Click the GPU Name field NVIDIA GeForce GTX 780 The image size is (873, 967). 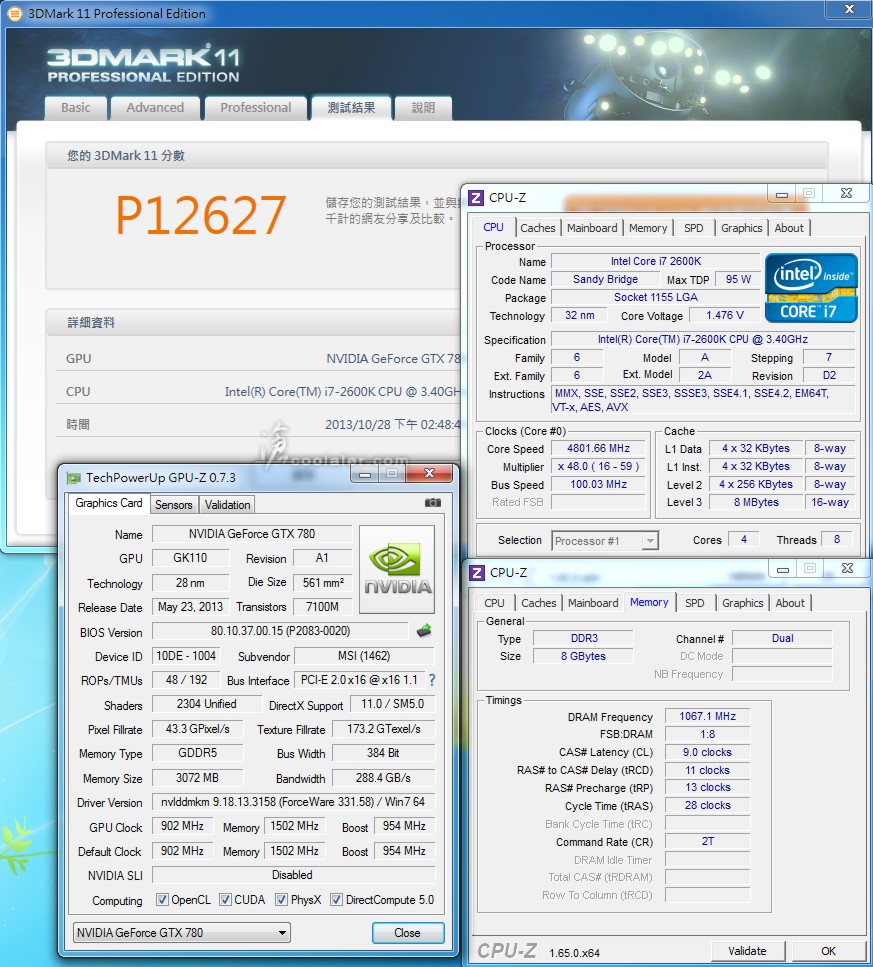[252, 533]
